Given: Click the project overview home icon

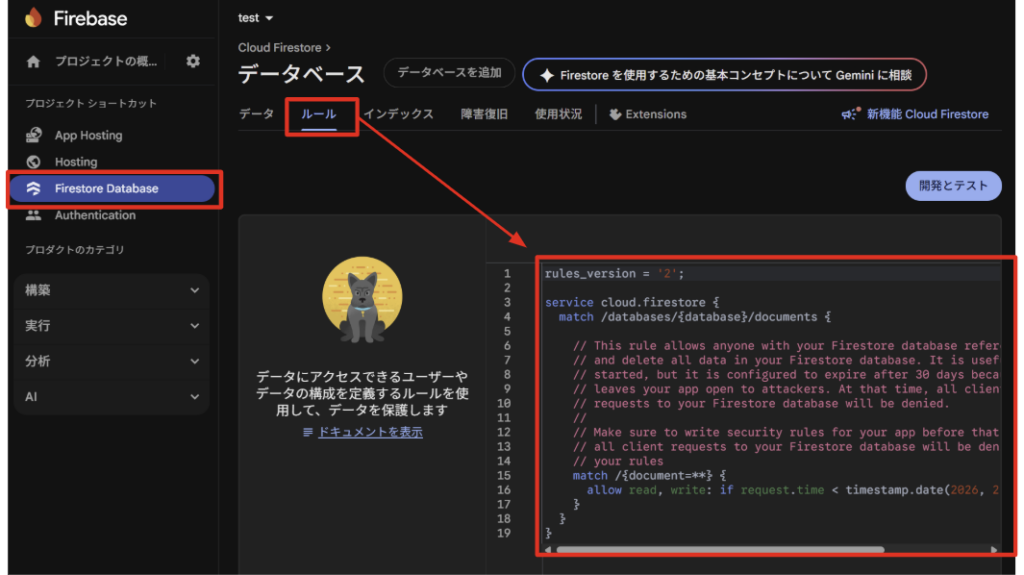Looking at the screenshot, I should pyautogui.click(x=34, y=62).
